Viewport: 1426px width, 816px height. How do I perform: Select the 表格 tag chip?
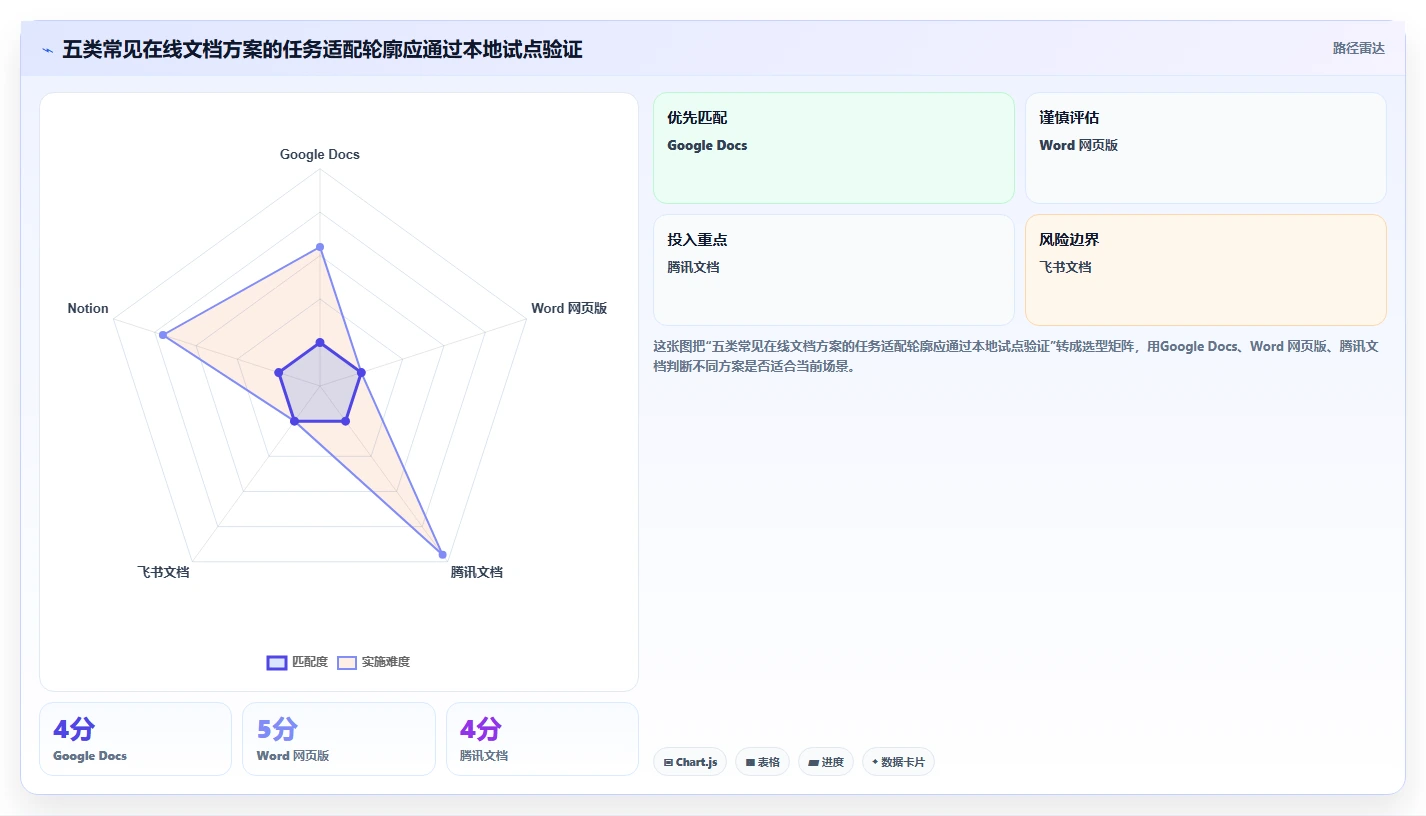click(762, 762)
